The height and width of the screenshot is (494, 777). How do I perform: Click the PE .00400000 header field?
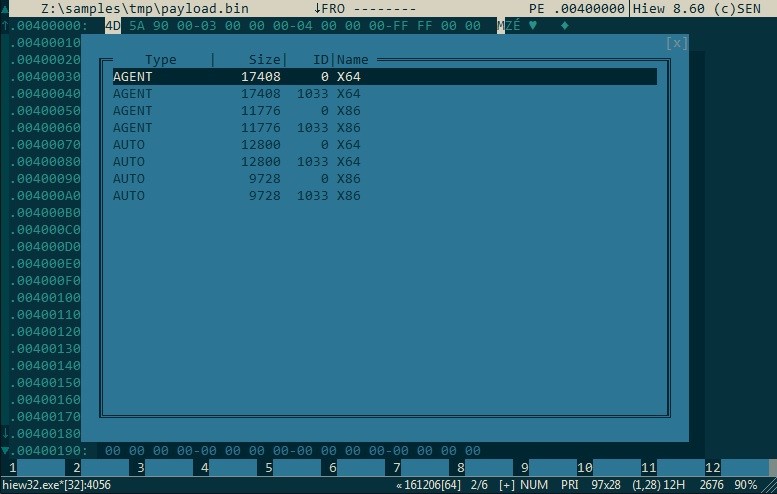click(577, 8)
